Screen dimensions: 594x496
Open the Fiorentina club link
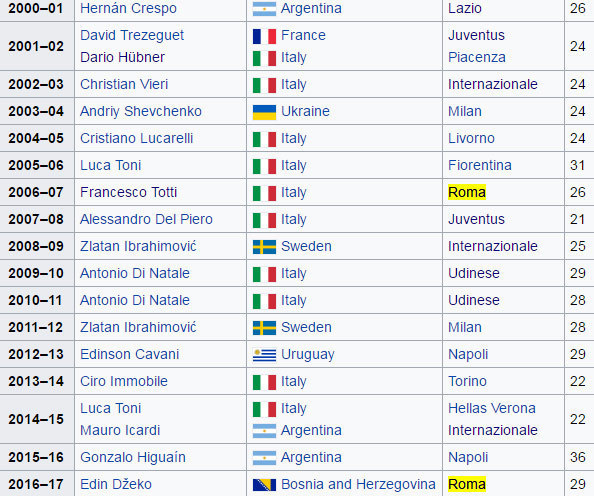[480, 166]
